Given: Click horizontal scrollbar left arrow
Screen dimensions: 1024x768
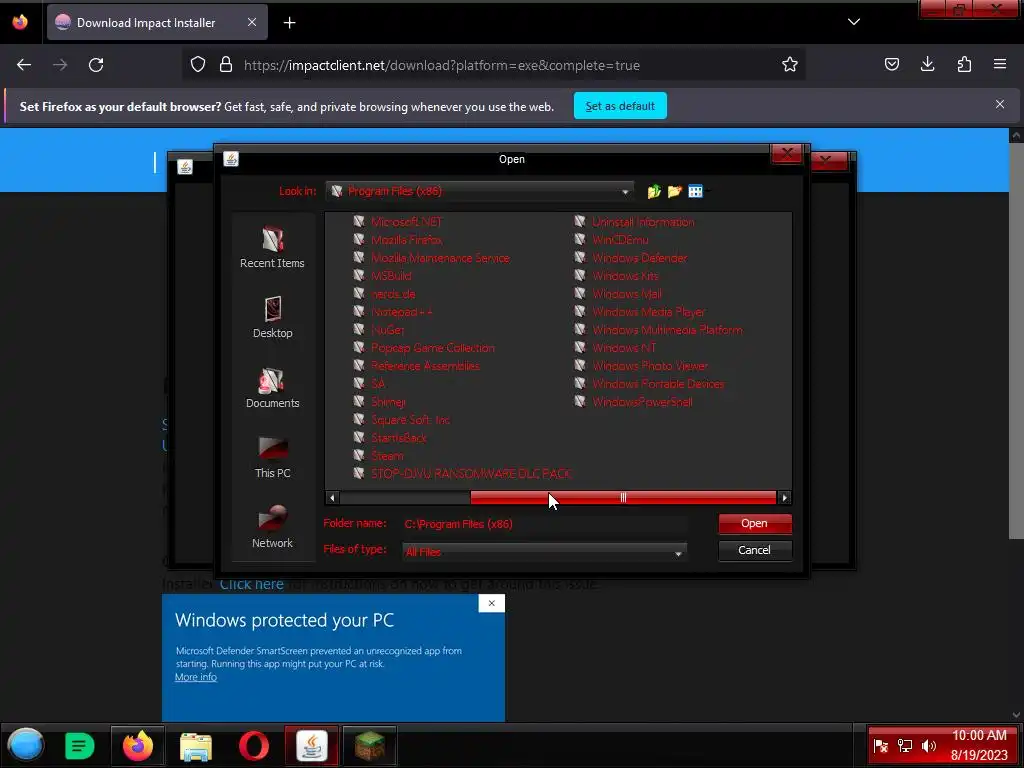Looking at the screenshot, I should tap(332, 498).
